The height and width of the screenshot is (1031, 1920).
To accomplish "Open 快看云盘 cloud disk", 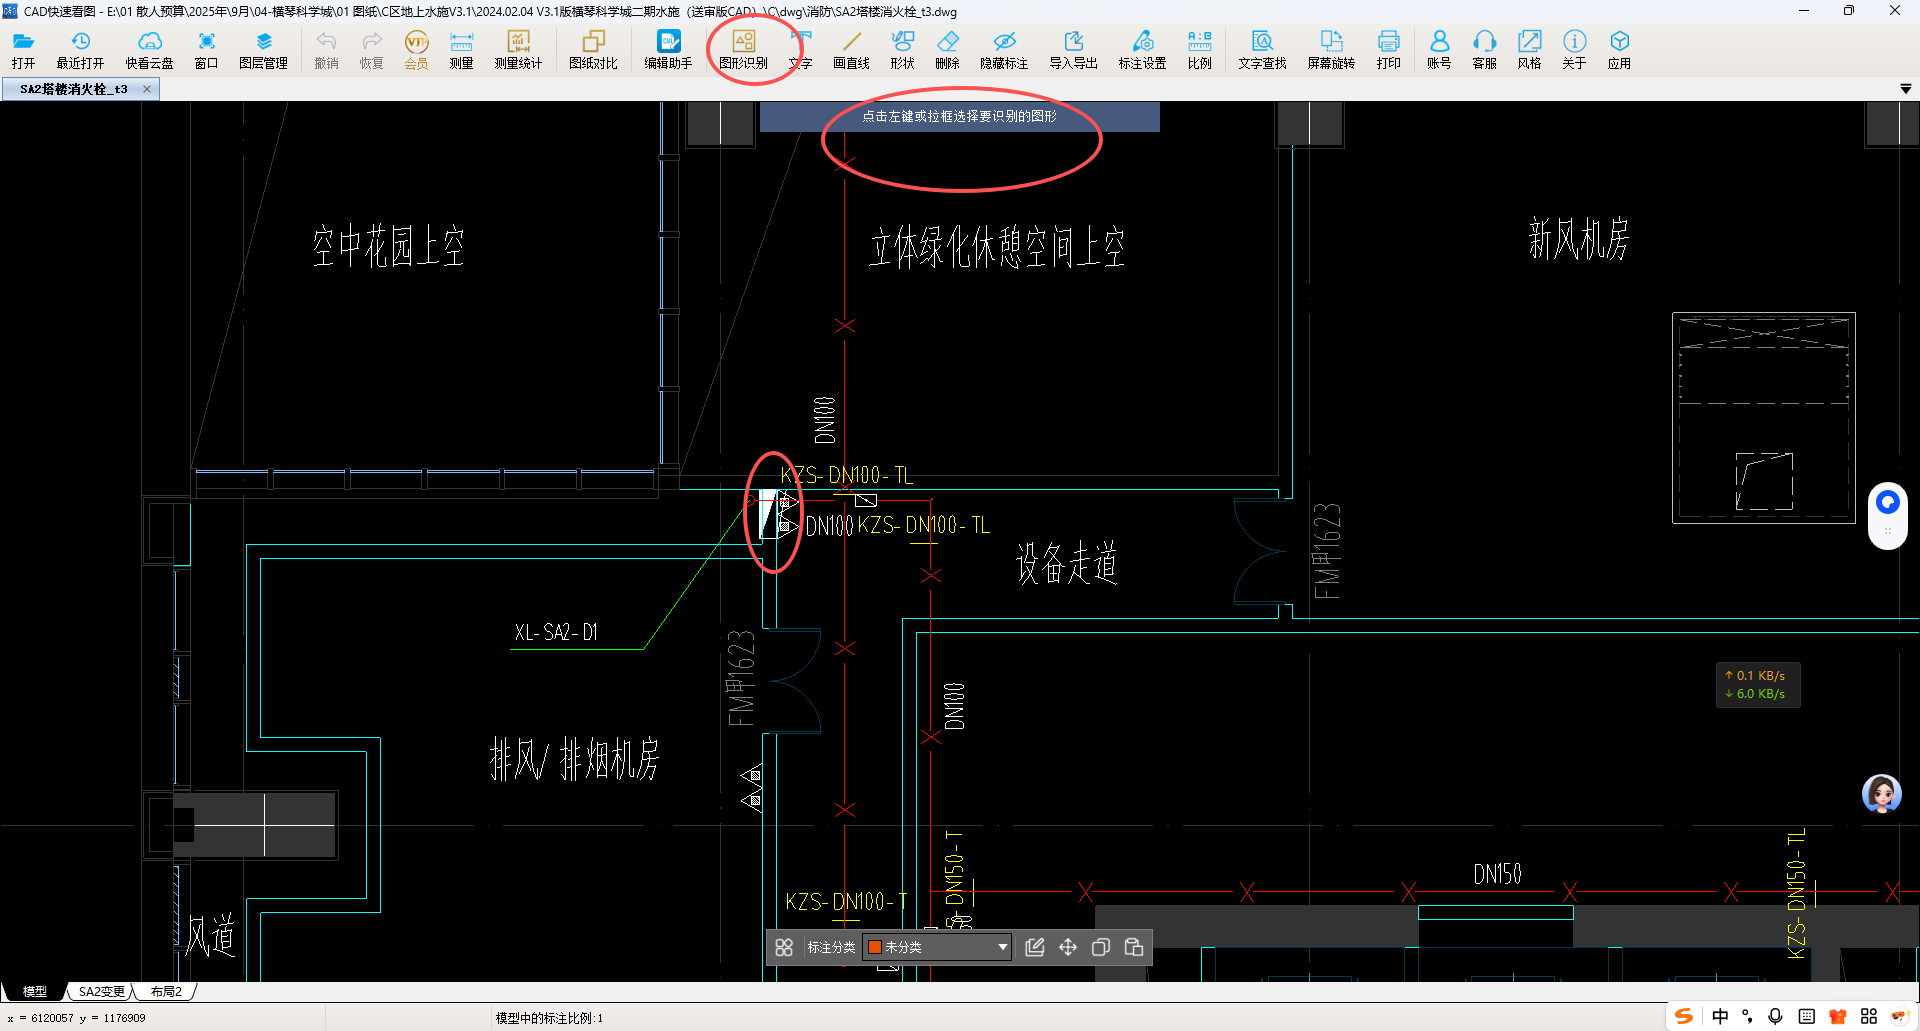I will pos(149,49).
